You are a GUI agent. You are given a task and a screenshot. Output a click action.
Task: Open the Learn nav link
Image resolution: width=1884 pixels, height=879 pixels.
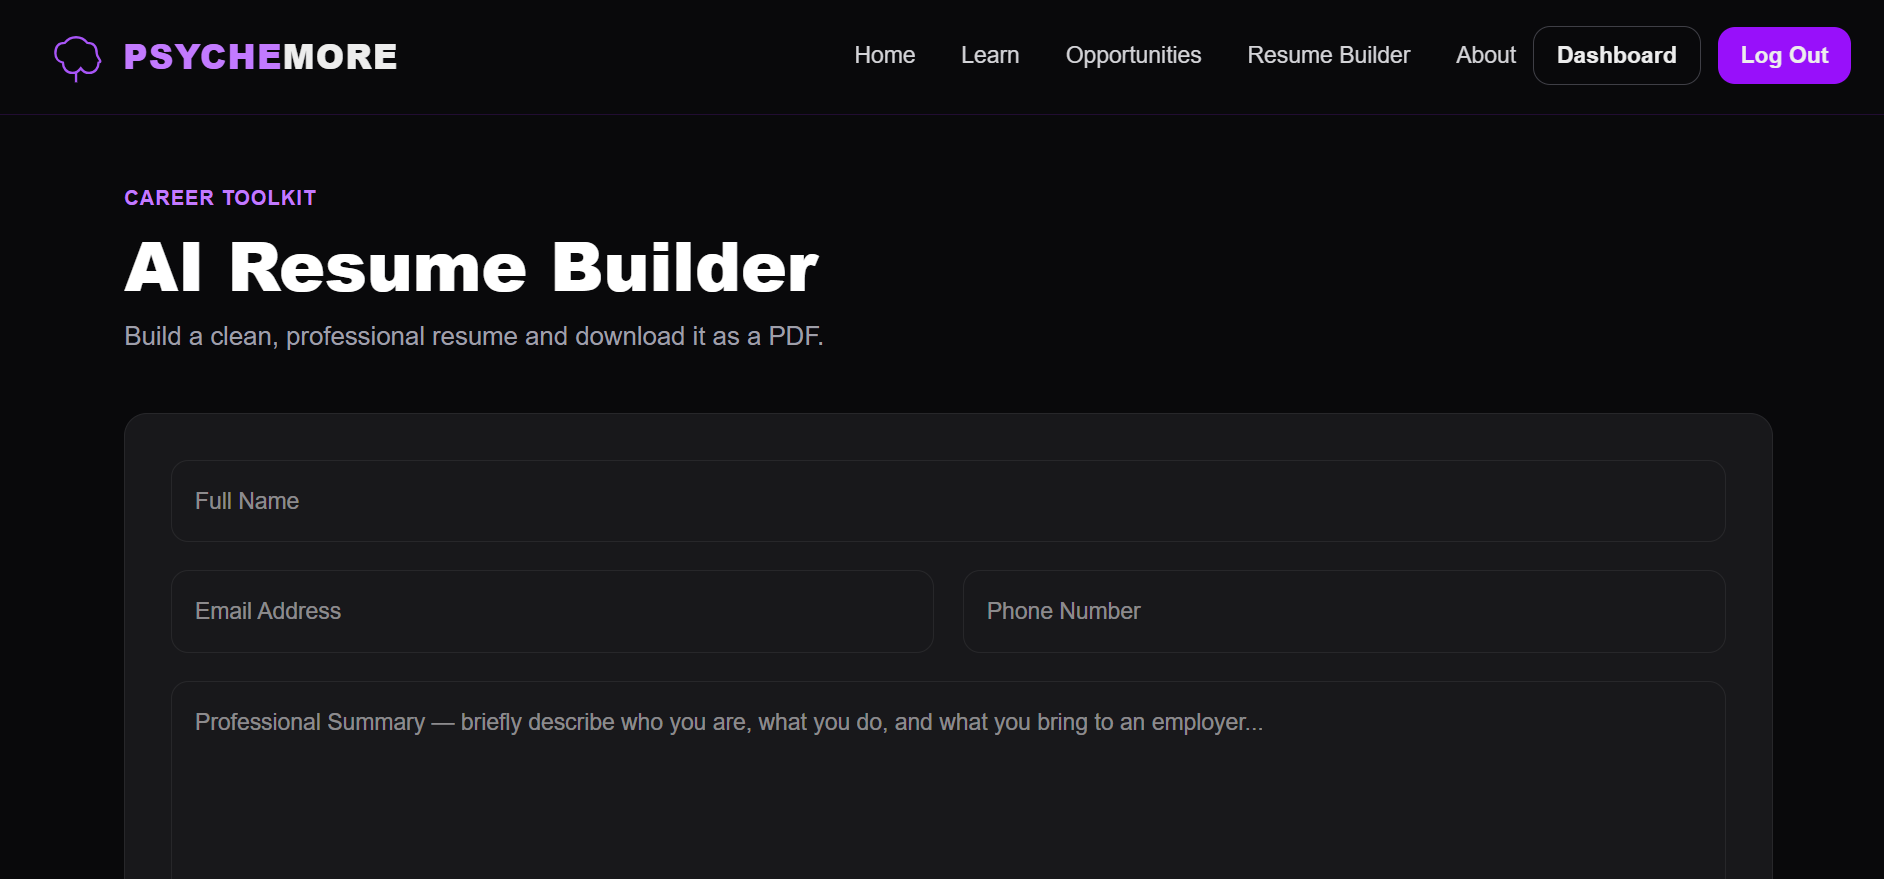point(990,55)
